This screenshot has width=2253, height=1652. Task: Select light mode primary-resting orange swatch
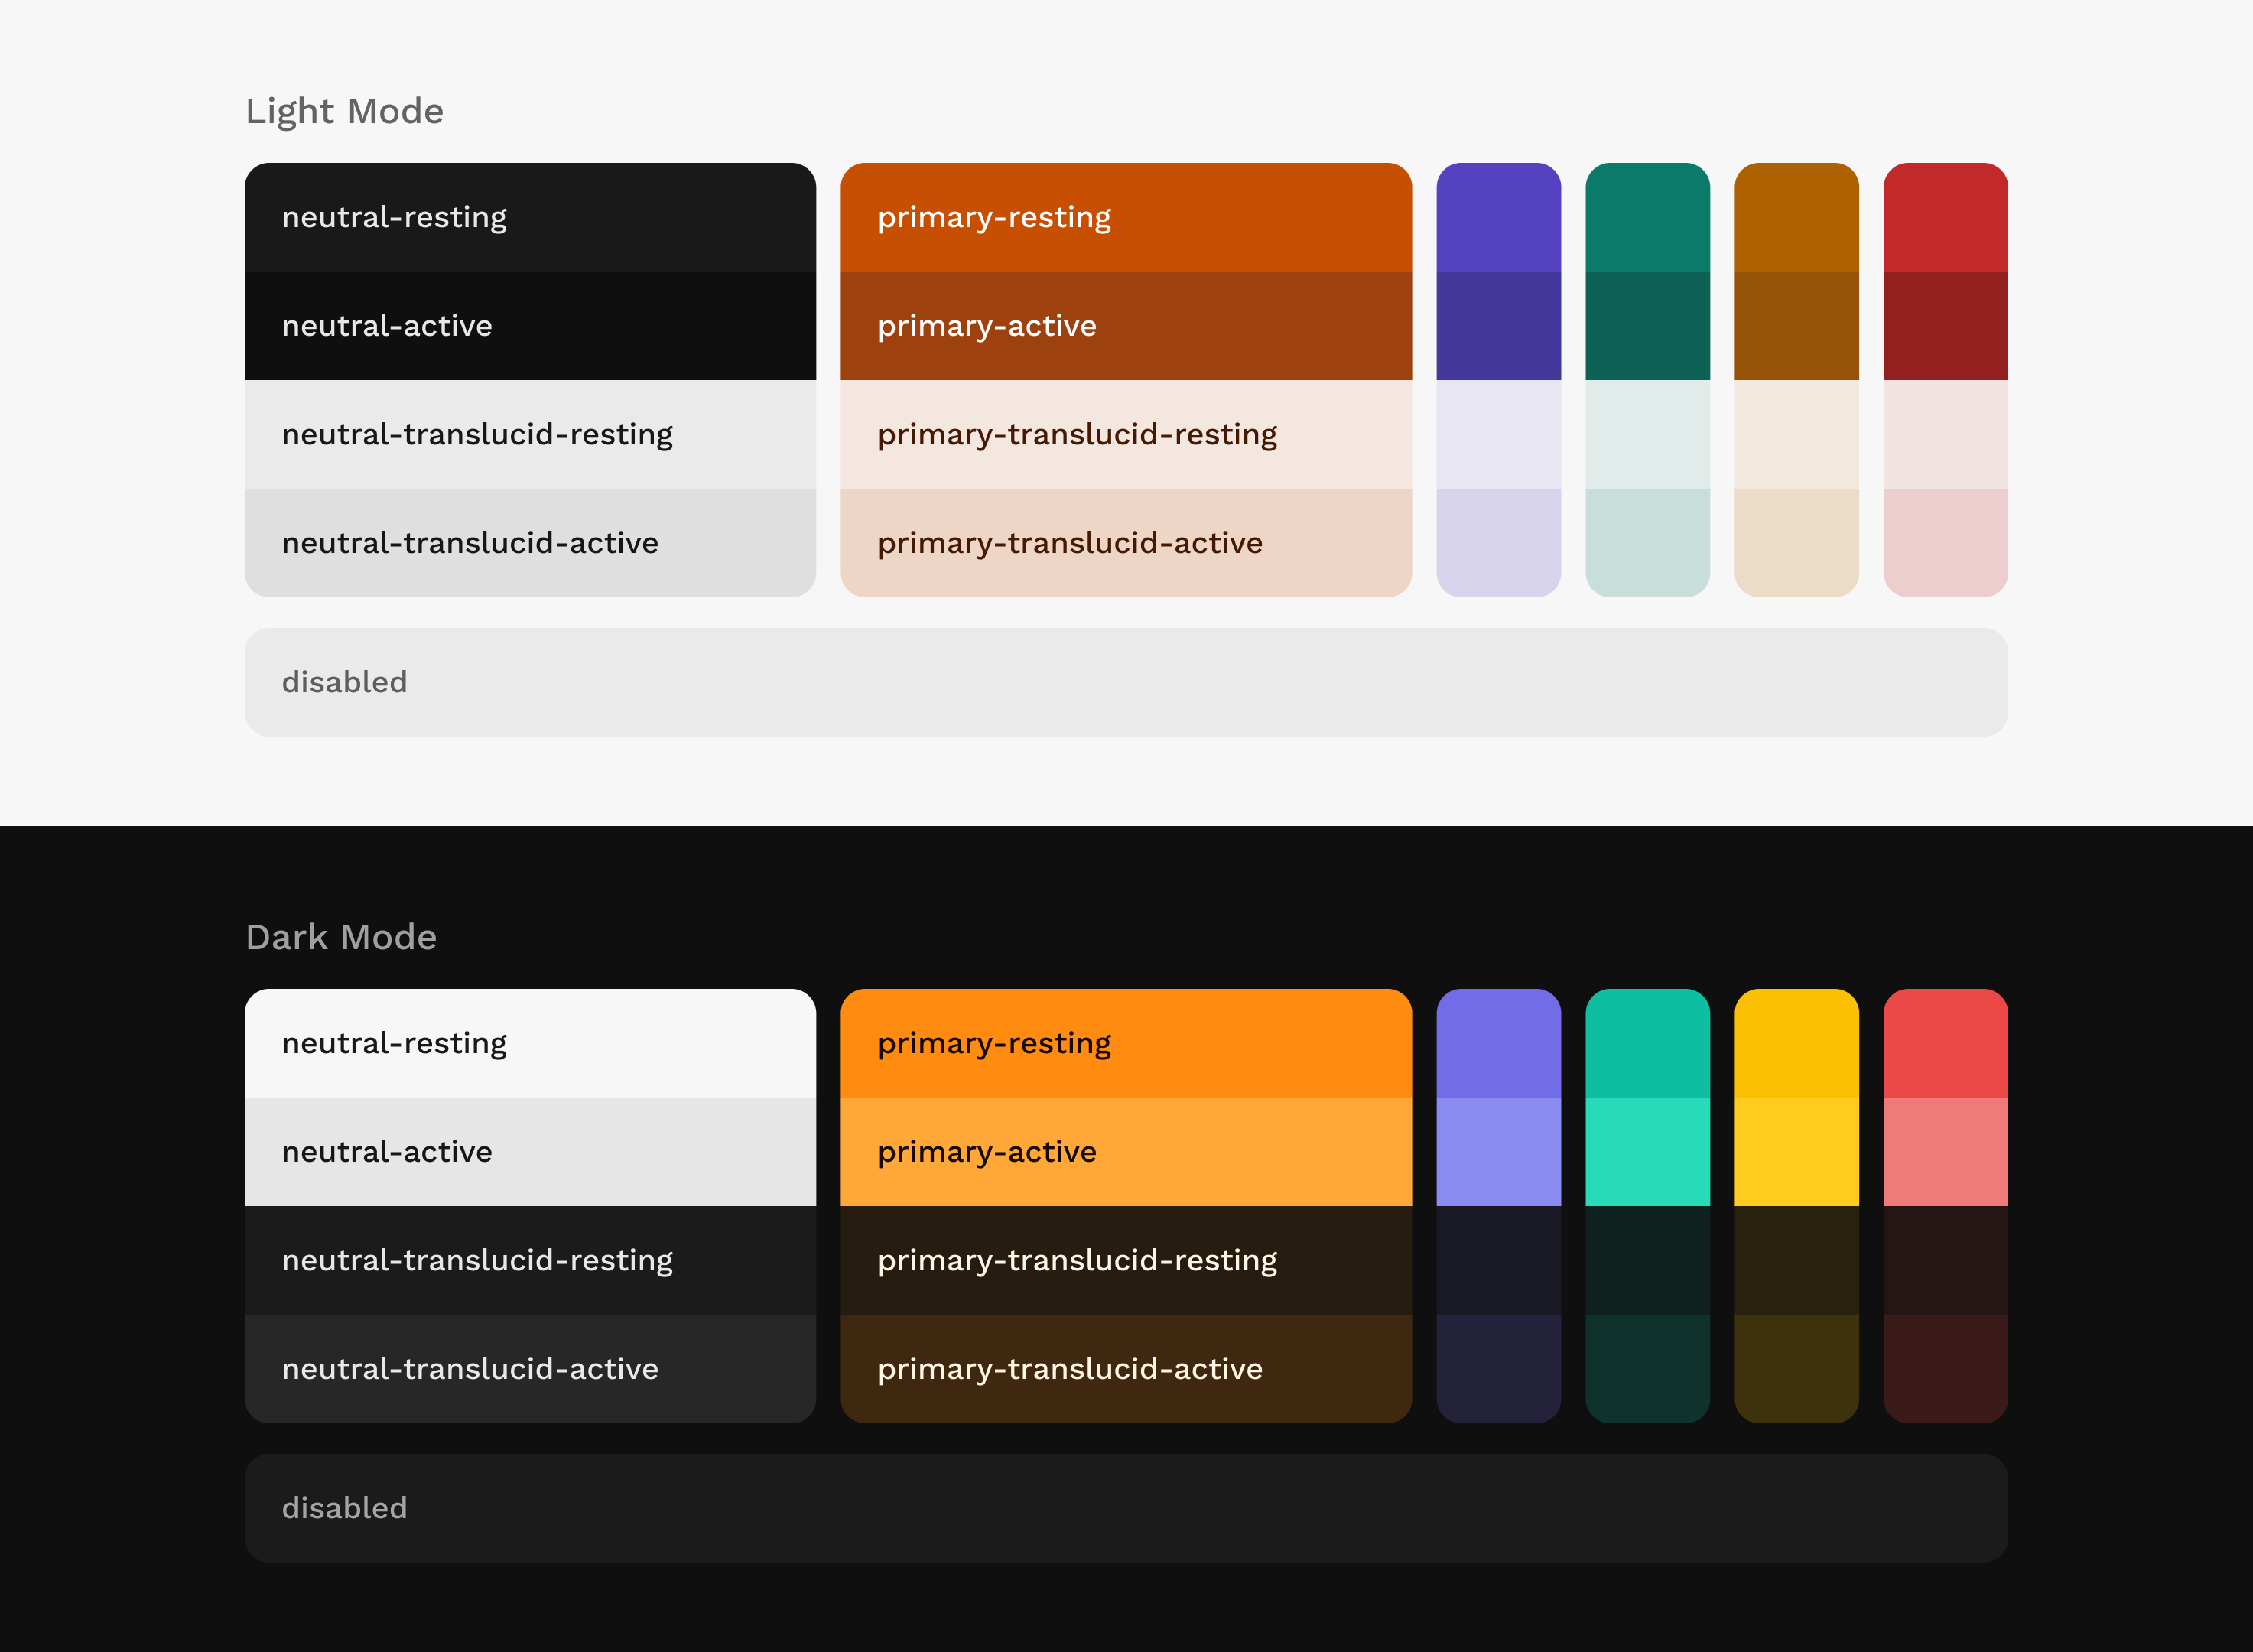1126,217
